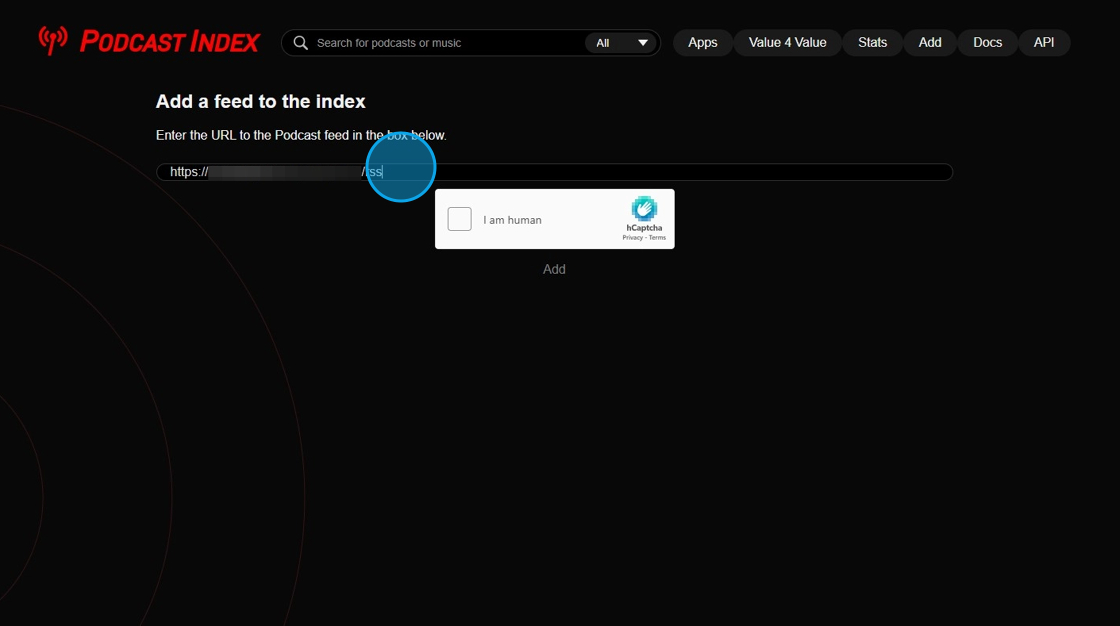Open the Apps page
Image resolution: width=1120 pixels, height=626 pixels.
[702, 43]
